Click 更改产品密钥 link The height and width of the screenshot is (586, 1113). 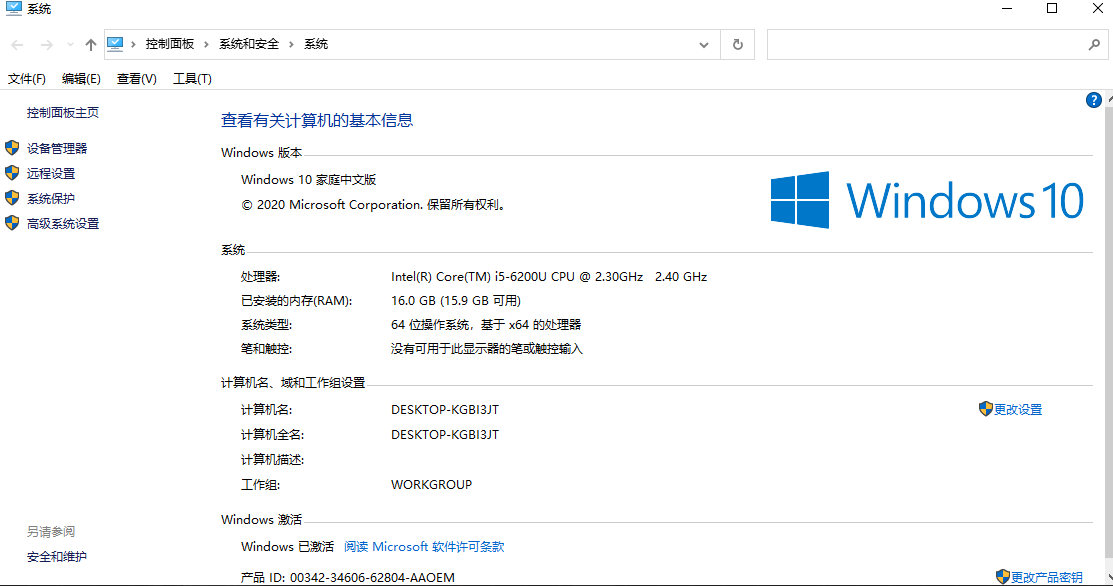tap(1047, 577)
